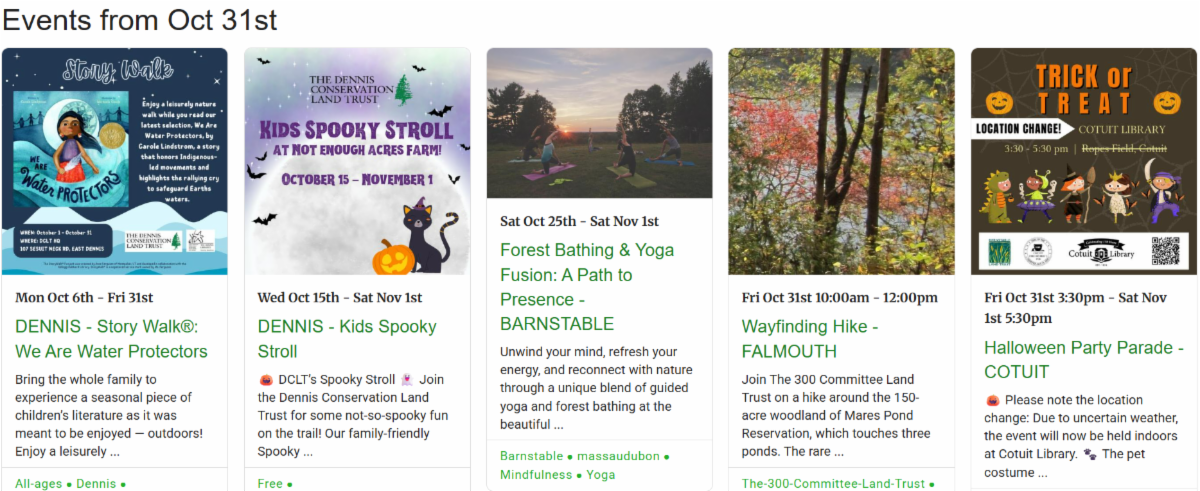Click the paw prints emoji in Cotuit description
The width and height of the screenshot is (1200, 491).
[x=1089, y=453]
